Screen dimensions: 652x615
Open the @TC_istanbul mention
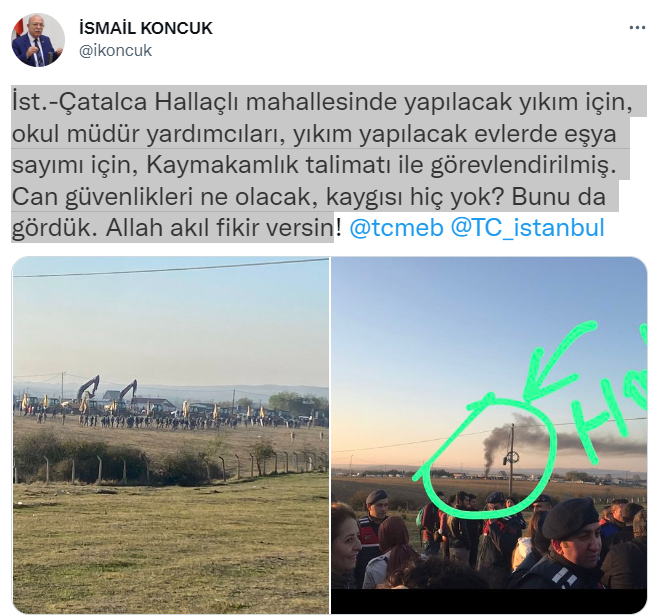click(527, 227)
